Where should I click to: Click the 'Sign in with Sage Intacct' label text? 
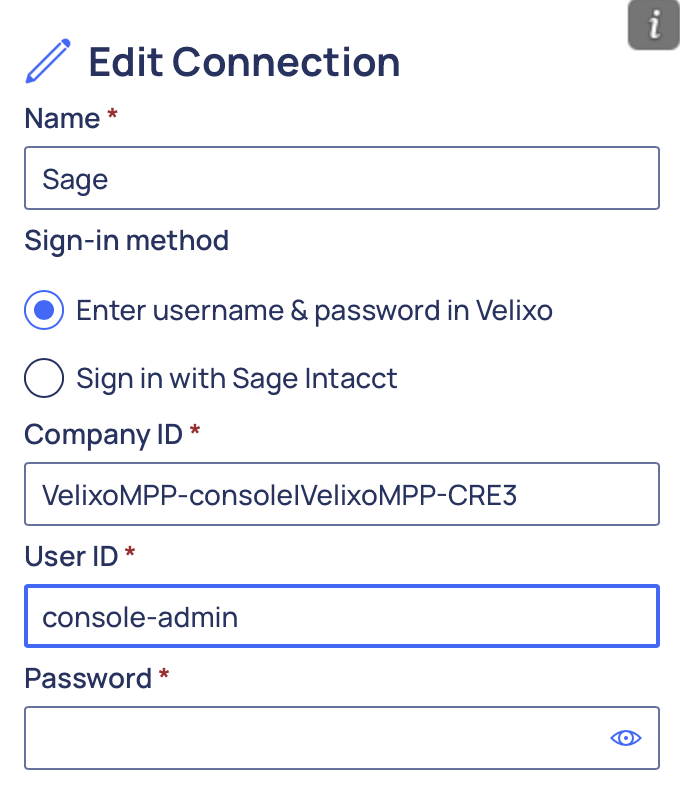237,379
